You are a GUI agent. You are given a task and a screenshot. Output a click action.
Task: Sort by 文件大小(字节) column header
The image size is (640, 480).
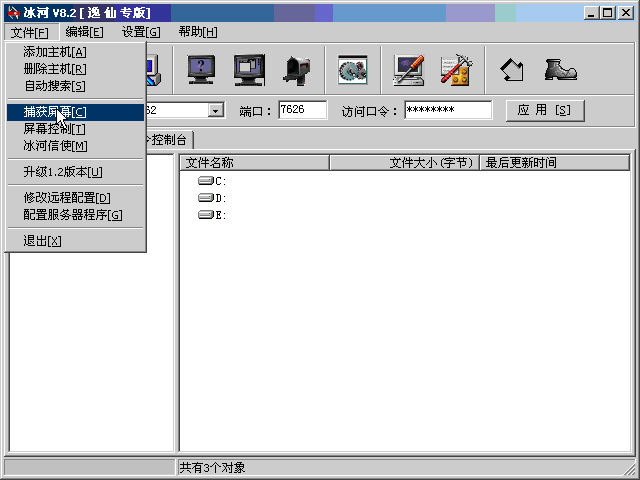click(x=404, y=162)
